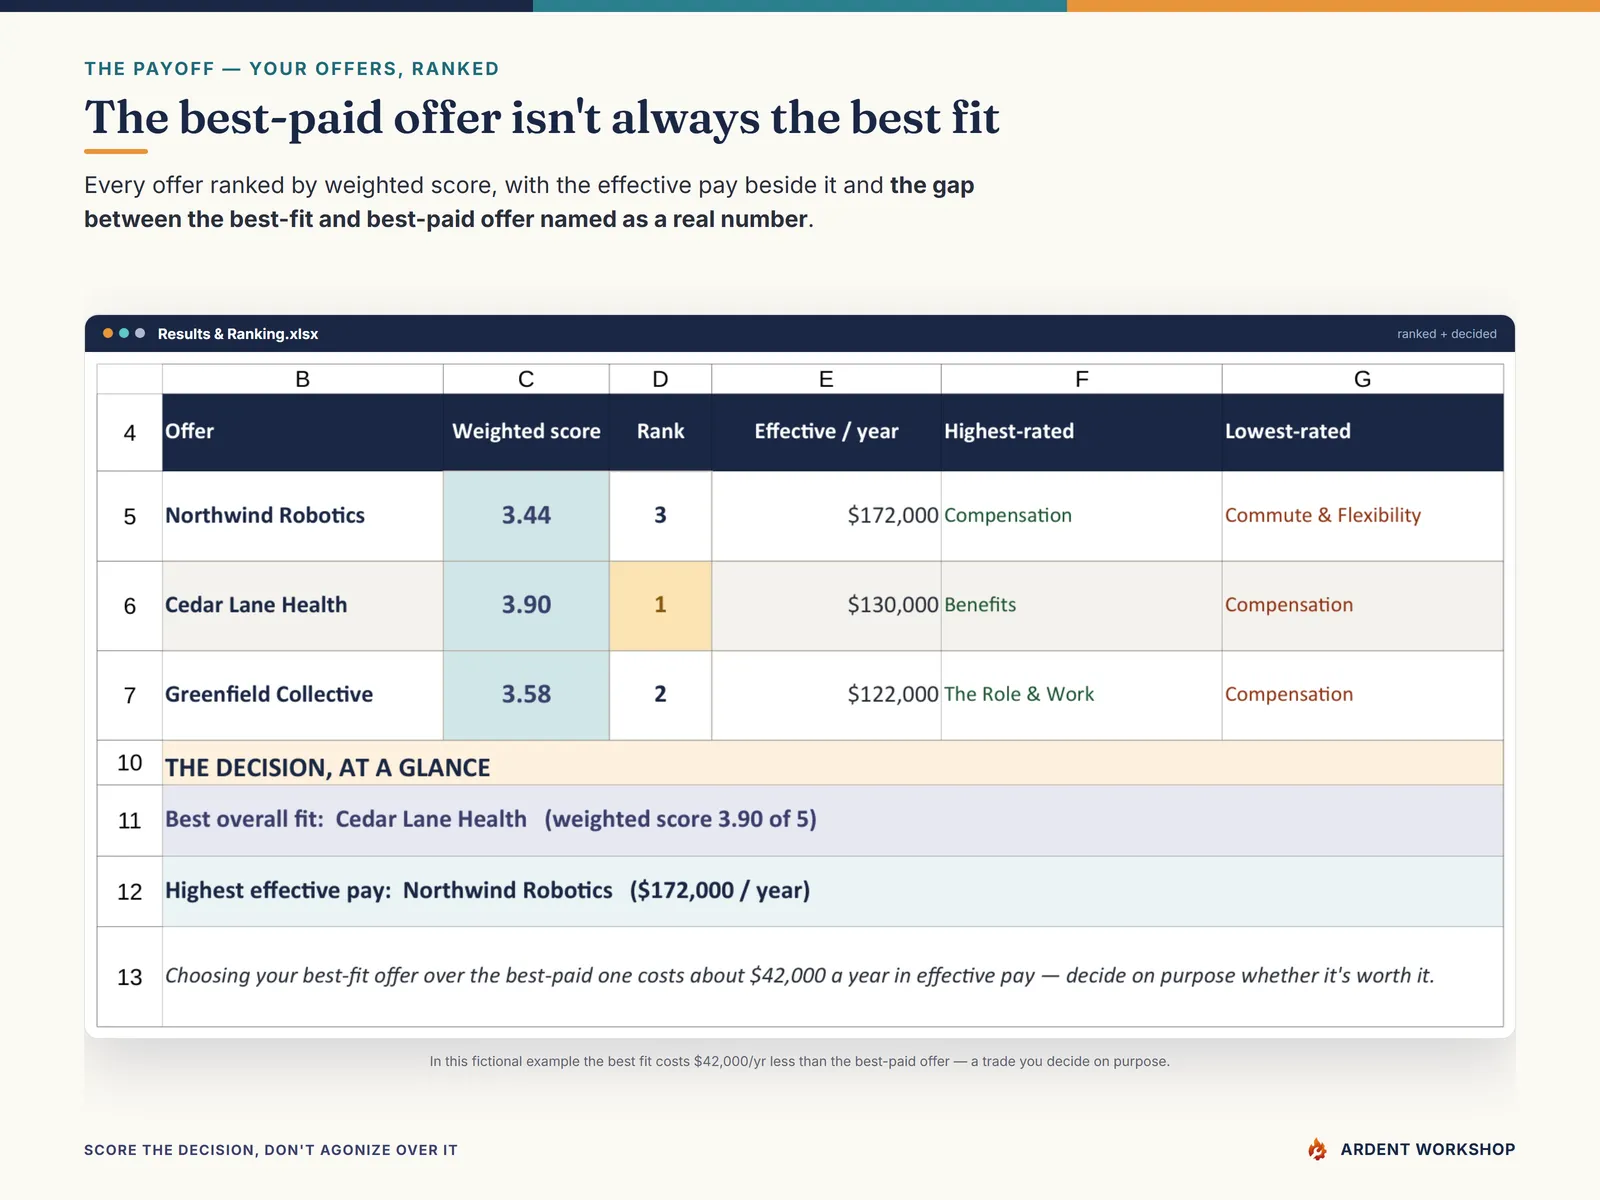Click the 3.90 weighted score cell

coord(526,606)
